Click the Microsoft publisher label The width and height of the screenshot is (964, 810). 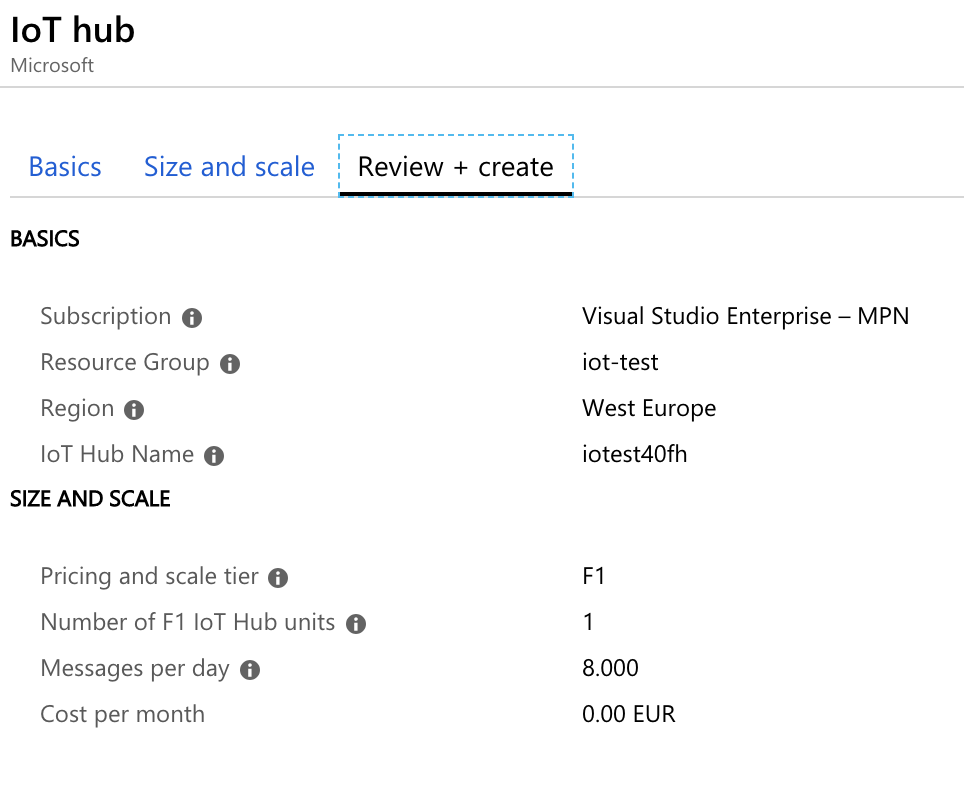point(52,65)
